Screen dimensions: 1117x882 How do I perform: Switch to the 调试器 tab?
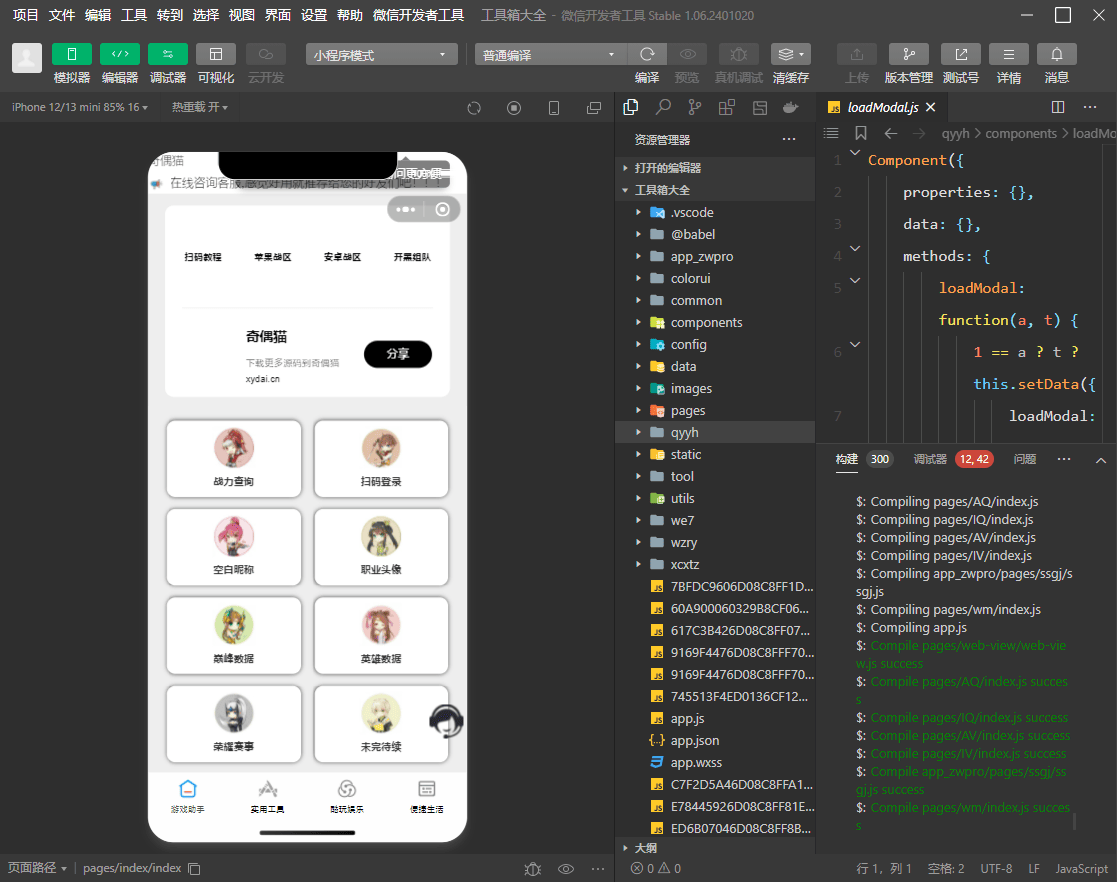929,459
